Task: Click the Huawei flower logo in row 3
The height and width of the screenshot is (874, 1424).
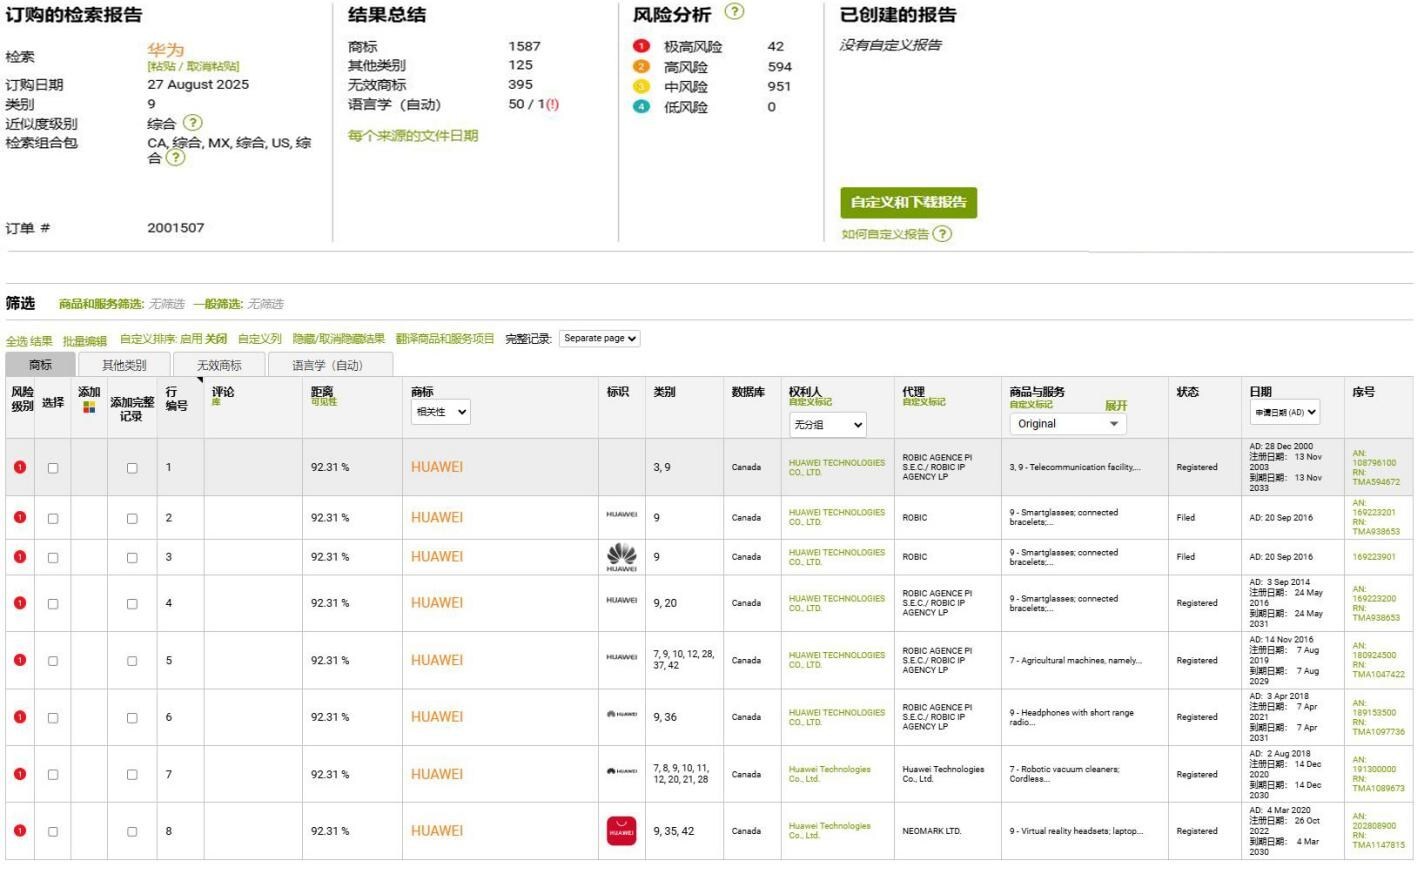Action: [621, 556]
